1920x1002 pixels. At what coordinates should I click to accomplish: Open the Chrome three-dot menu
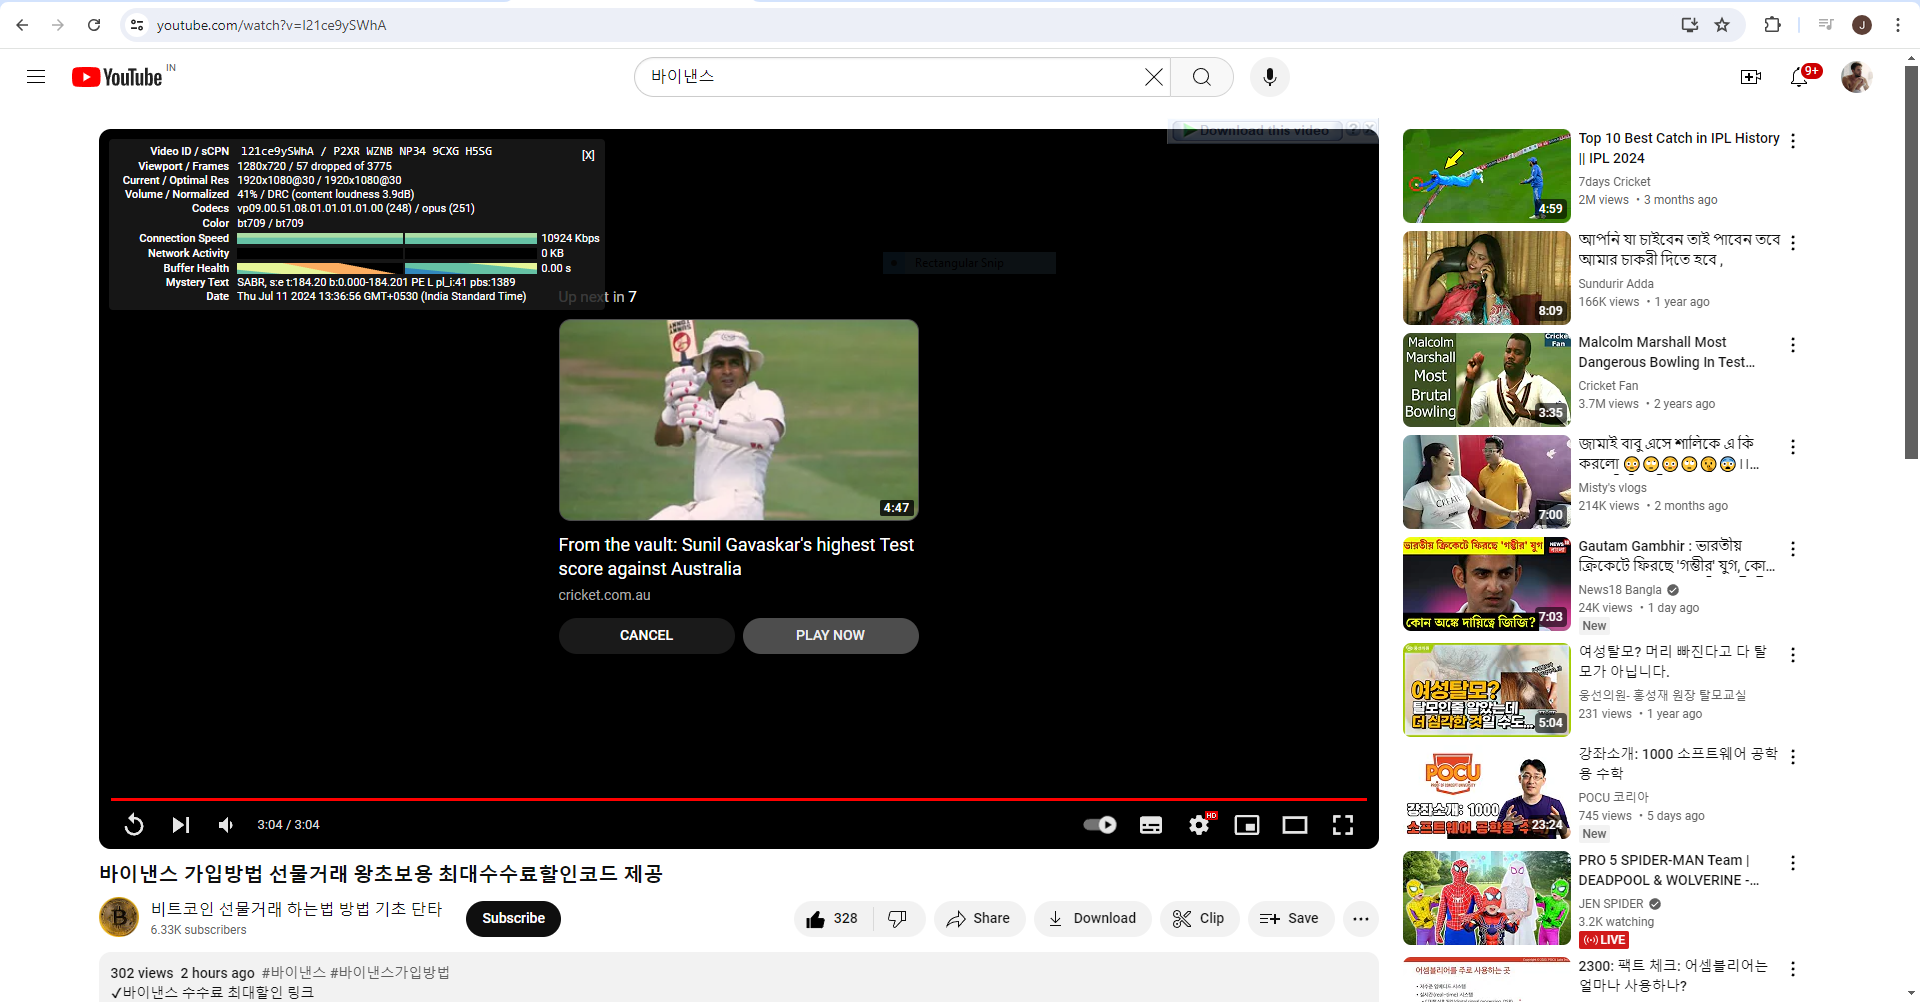coord(1898,25)
